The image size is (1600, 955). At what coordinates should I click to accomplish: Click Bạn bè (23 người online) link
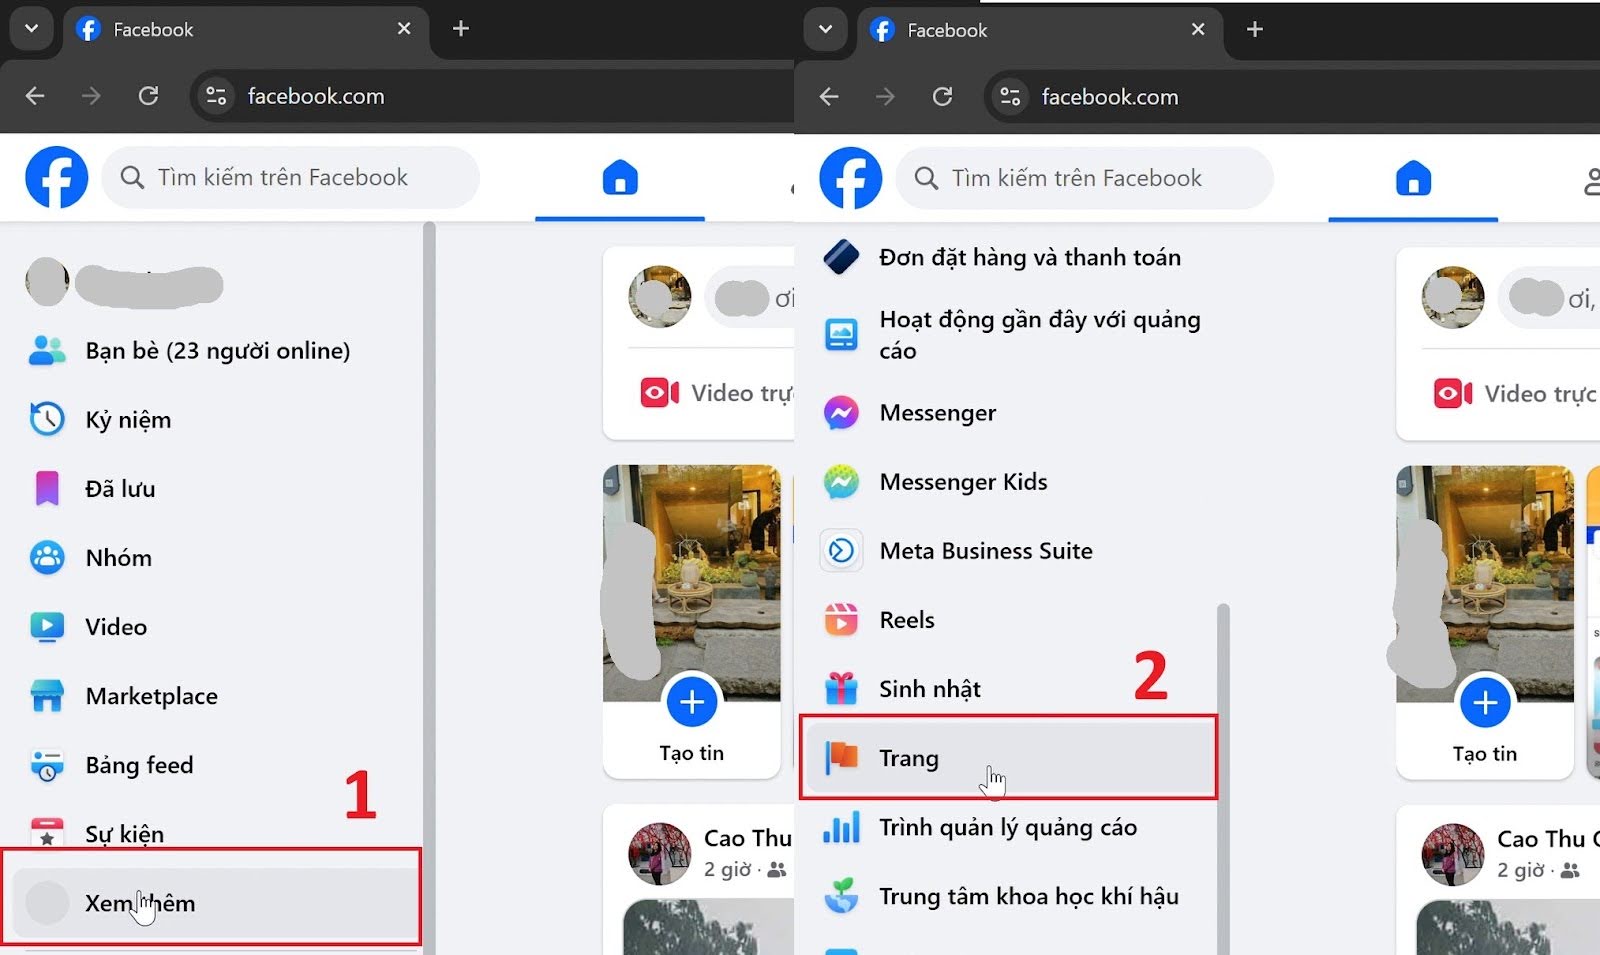pyautogui.click(x=217, y=351)
